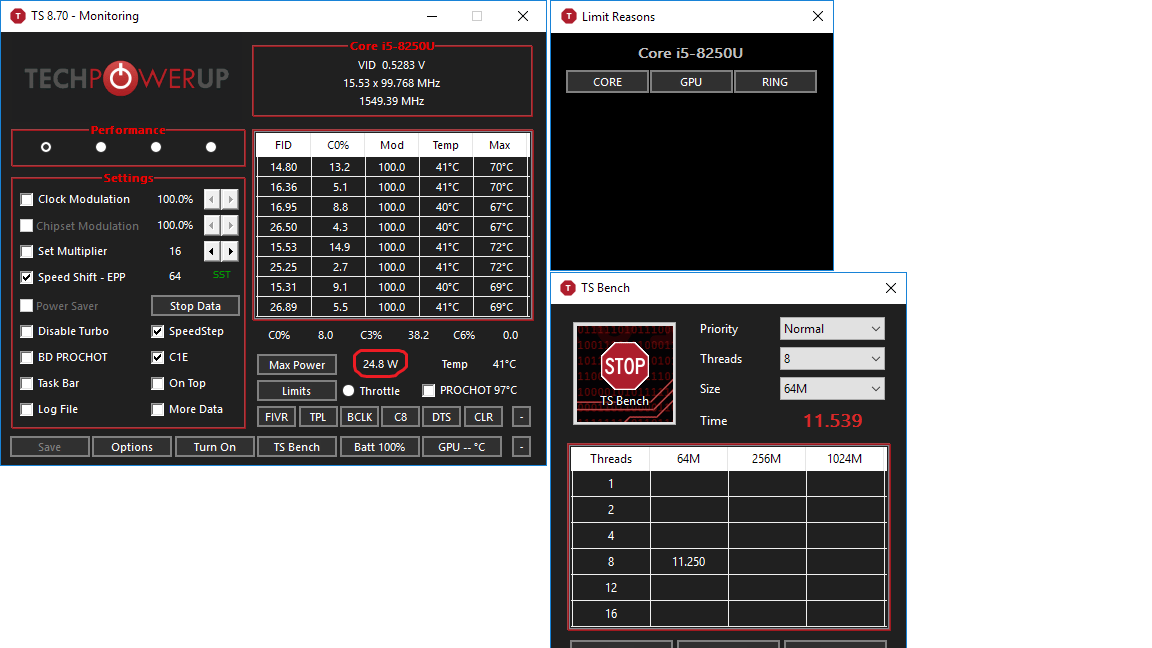The height and width of the screenshot is (648, 1152).
Task: Select third Performance profile radio button
Action: [x=156, y=147]
